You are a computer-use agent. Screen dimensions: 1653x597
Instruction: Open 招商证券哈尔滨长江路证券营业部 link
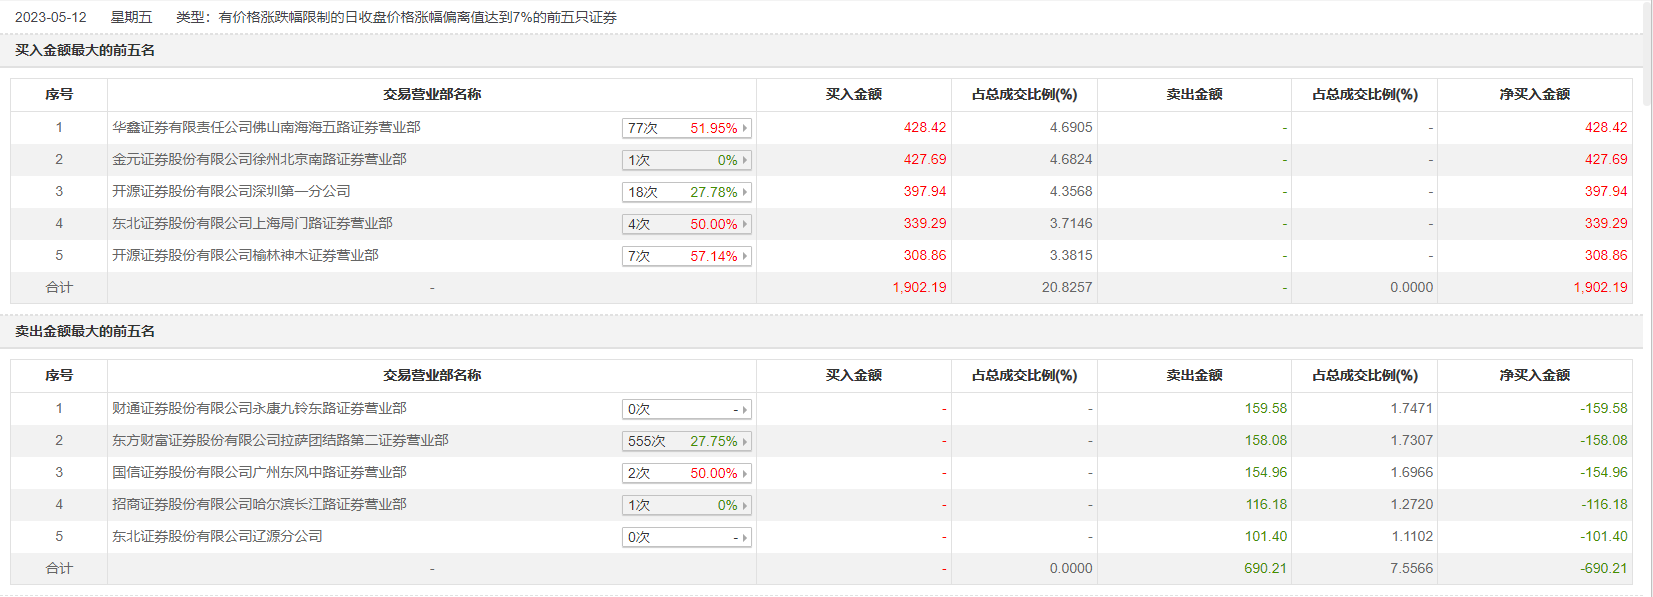(259, 504)
